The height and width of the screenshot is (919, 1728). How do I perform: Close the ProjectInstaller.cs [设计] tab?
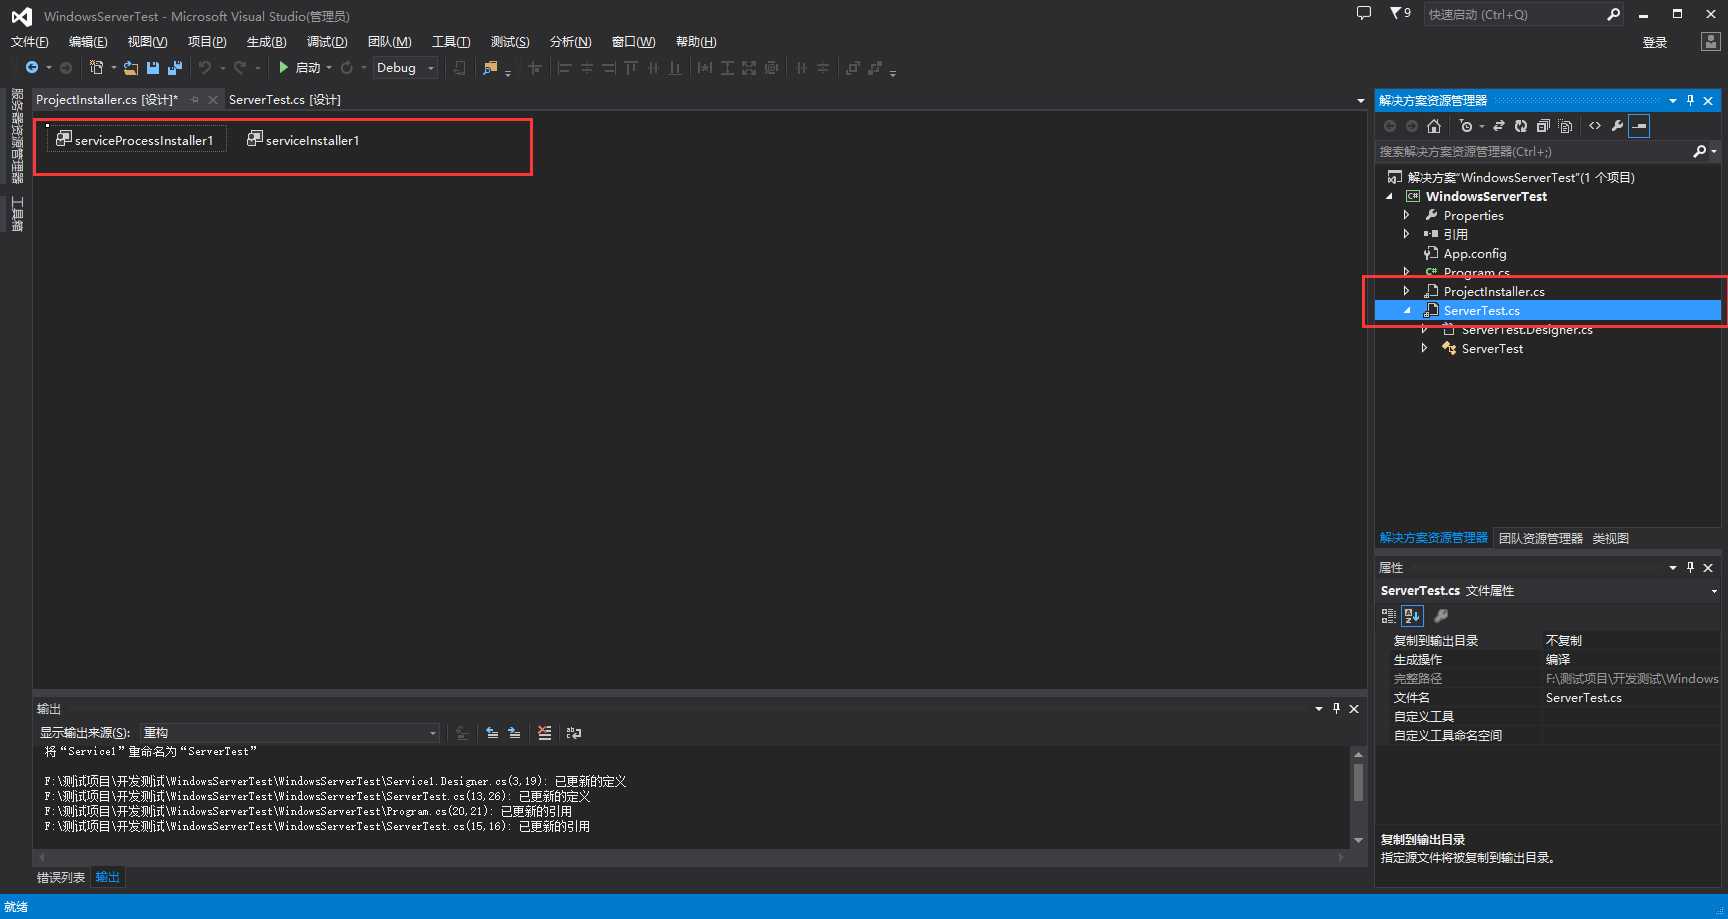(212, 100)
